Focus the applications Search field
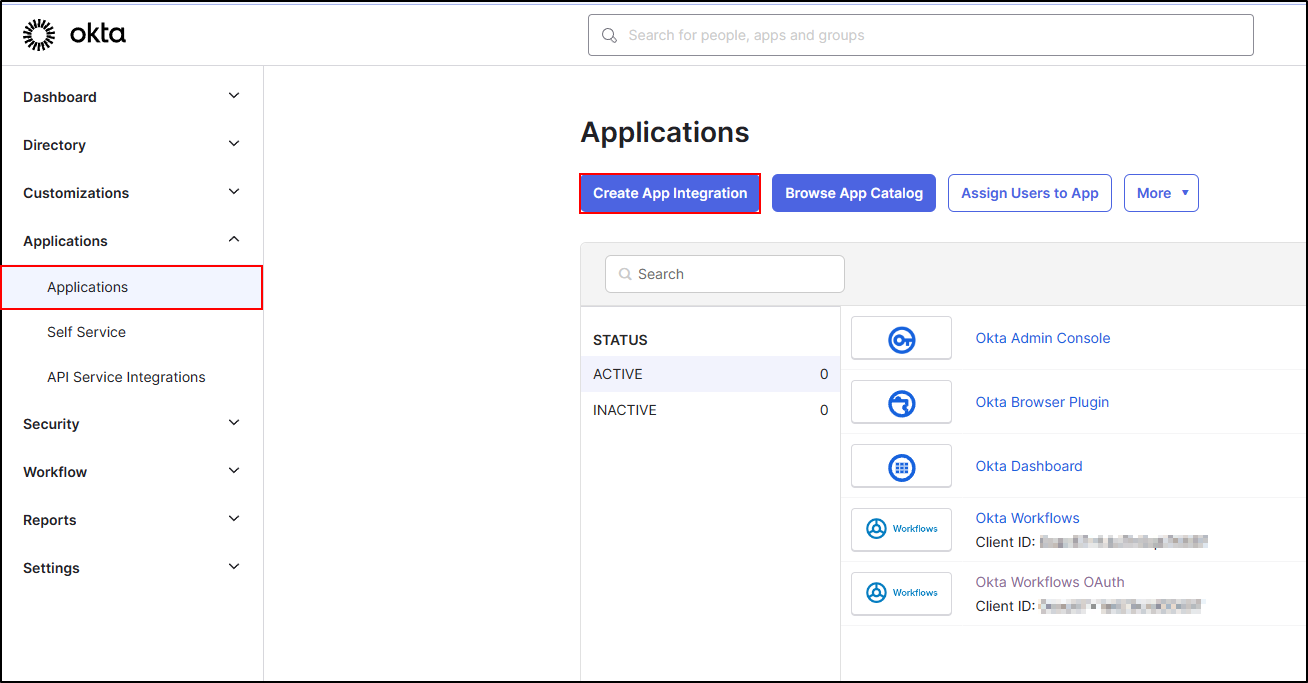The width and height of the screenshot is (1308, 683). coord(735,274)
